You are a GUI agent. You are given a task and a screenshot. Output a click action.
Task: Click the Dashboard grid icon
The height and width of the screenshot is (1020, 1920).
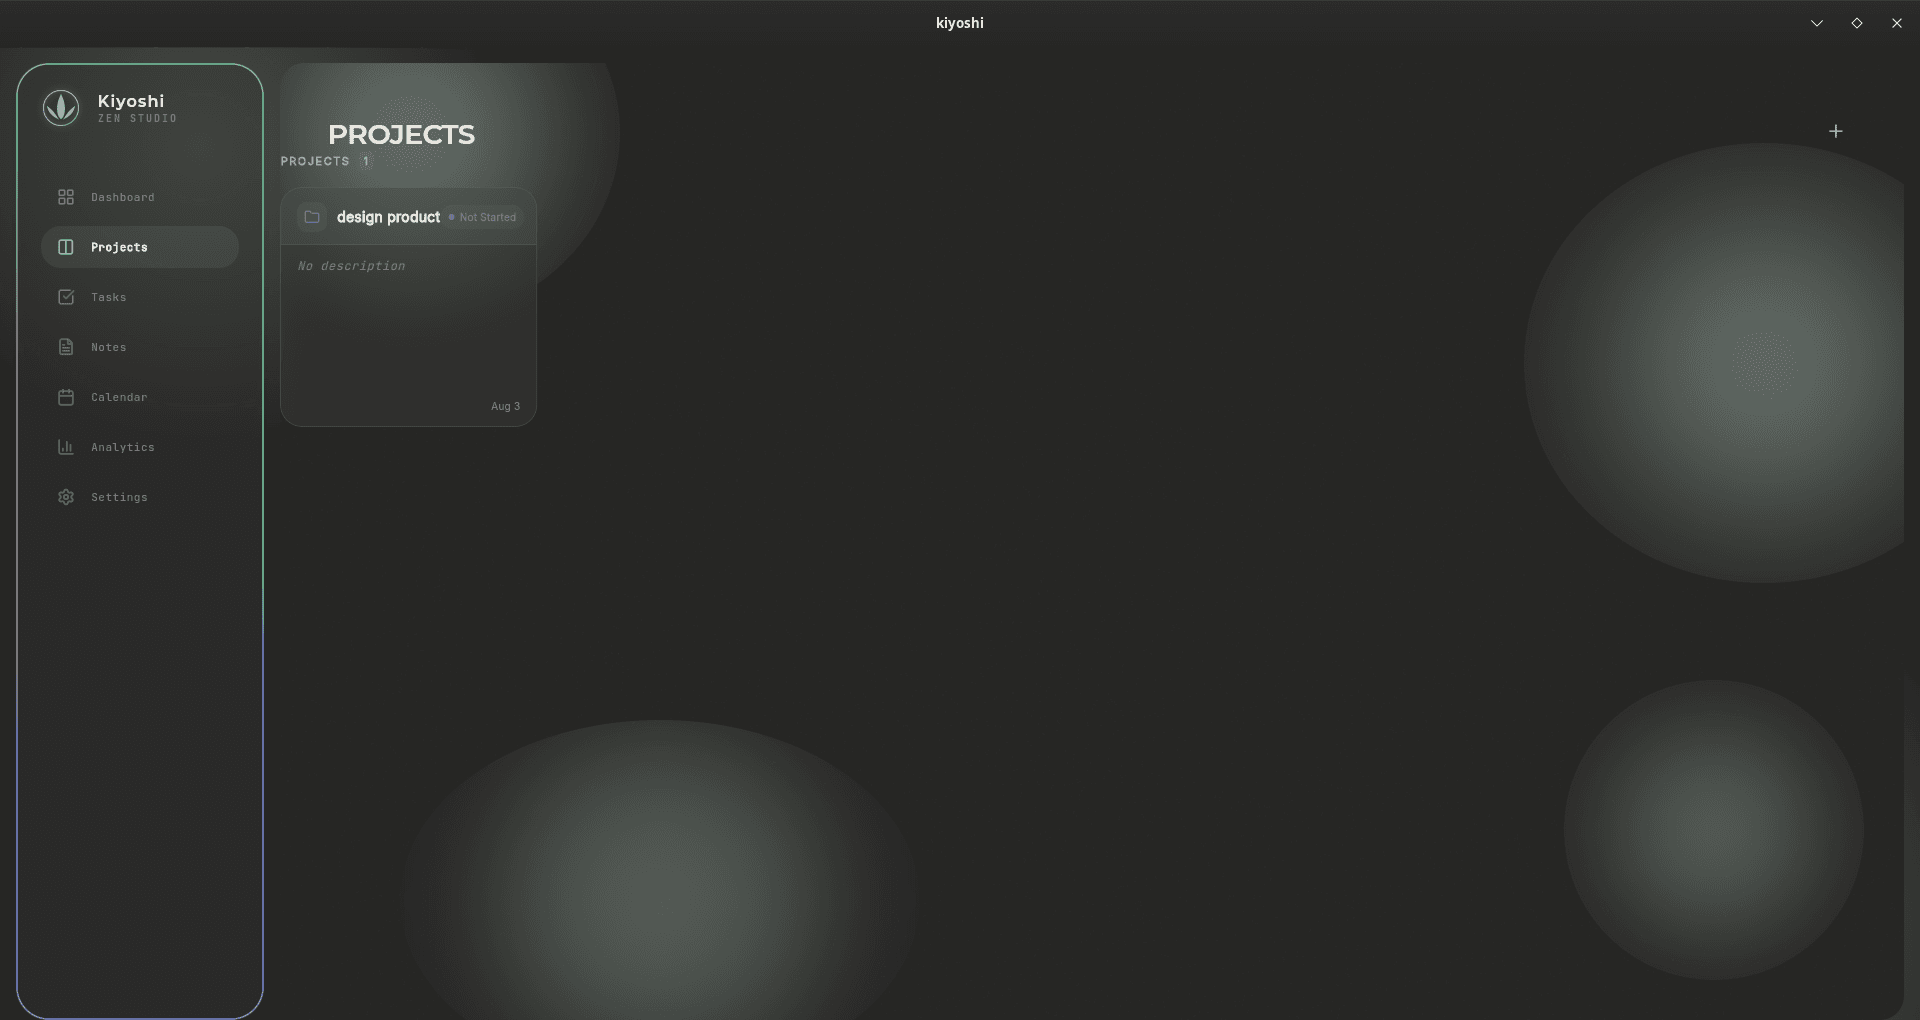66,197
